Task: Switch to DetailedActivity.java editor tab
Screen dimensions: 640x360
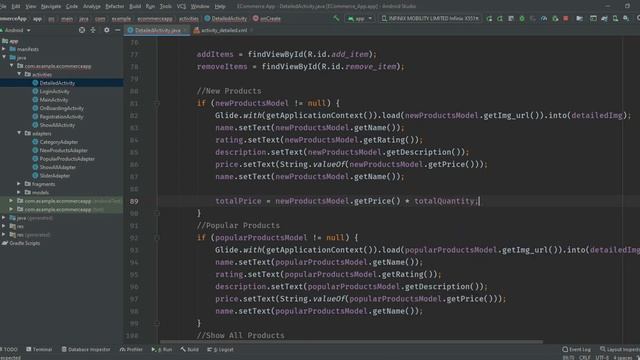Action: pyautogui.click(x=157, y=30)
